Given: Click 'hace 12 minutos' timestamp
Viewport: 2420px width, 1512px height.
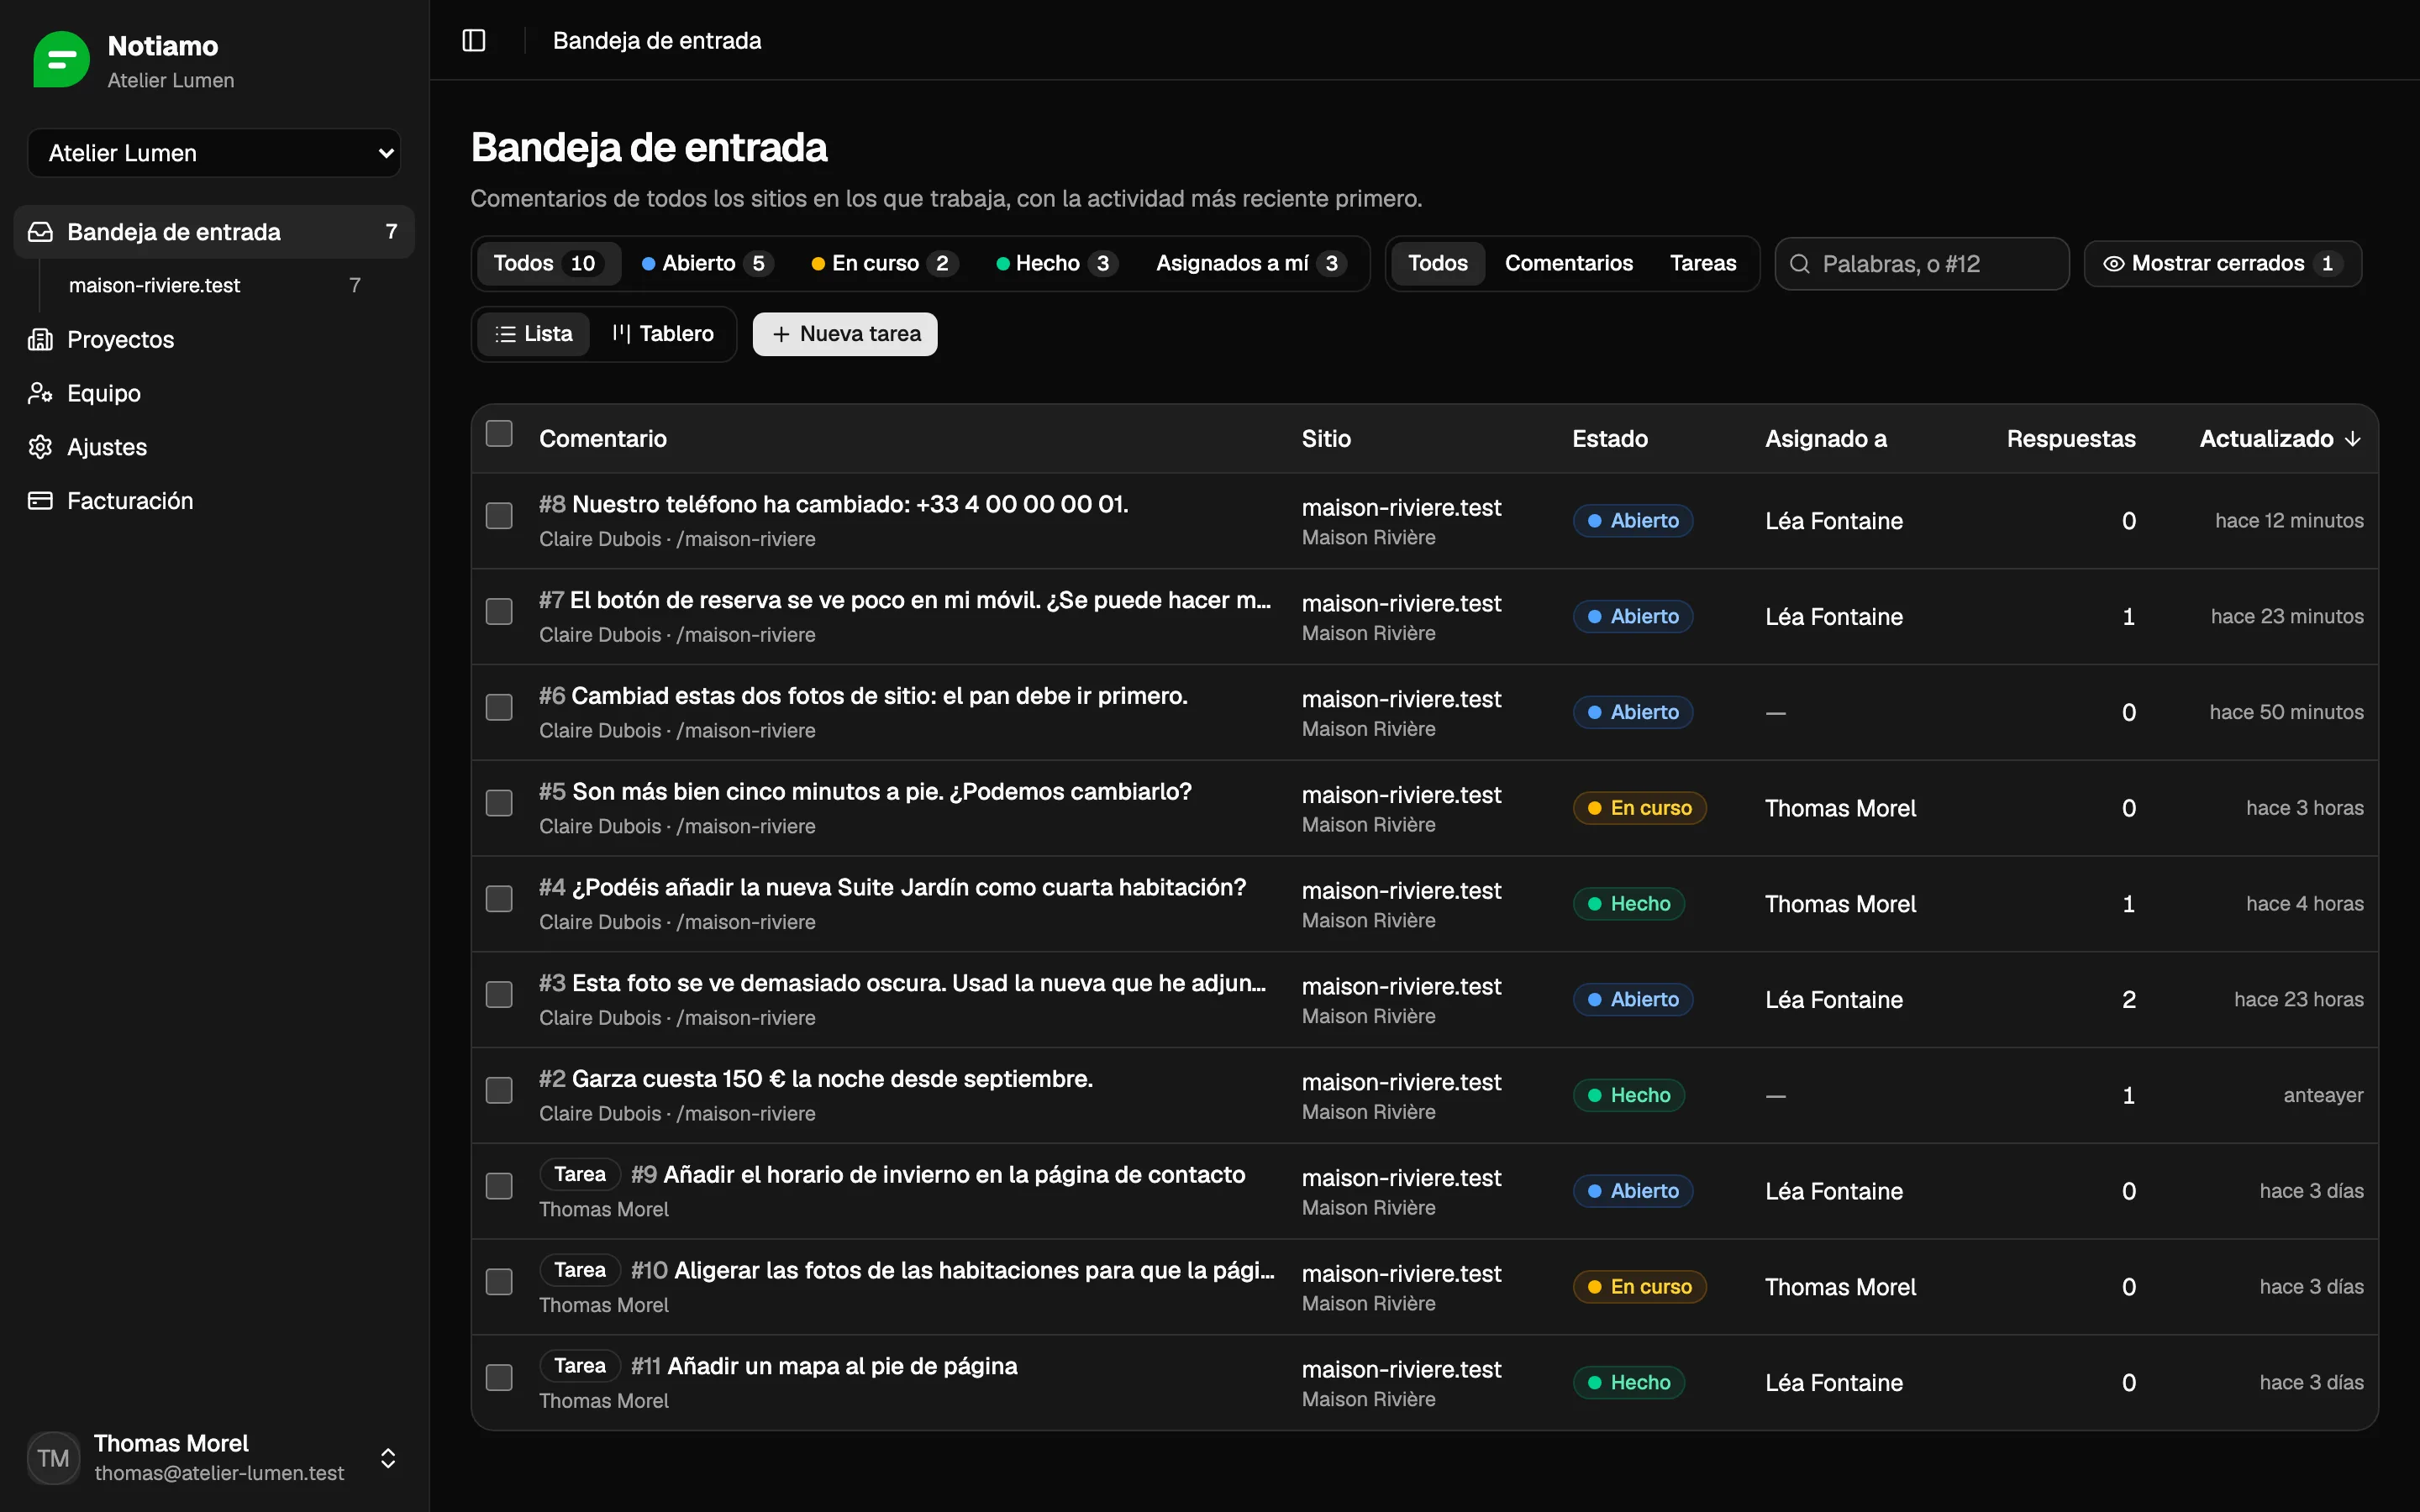Looking at the screenshot, I should (x=2289, y=521).
